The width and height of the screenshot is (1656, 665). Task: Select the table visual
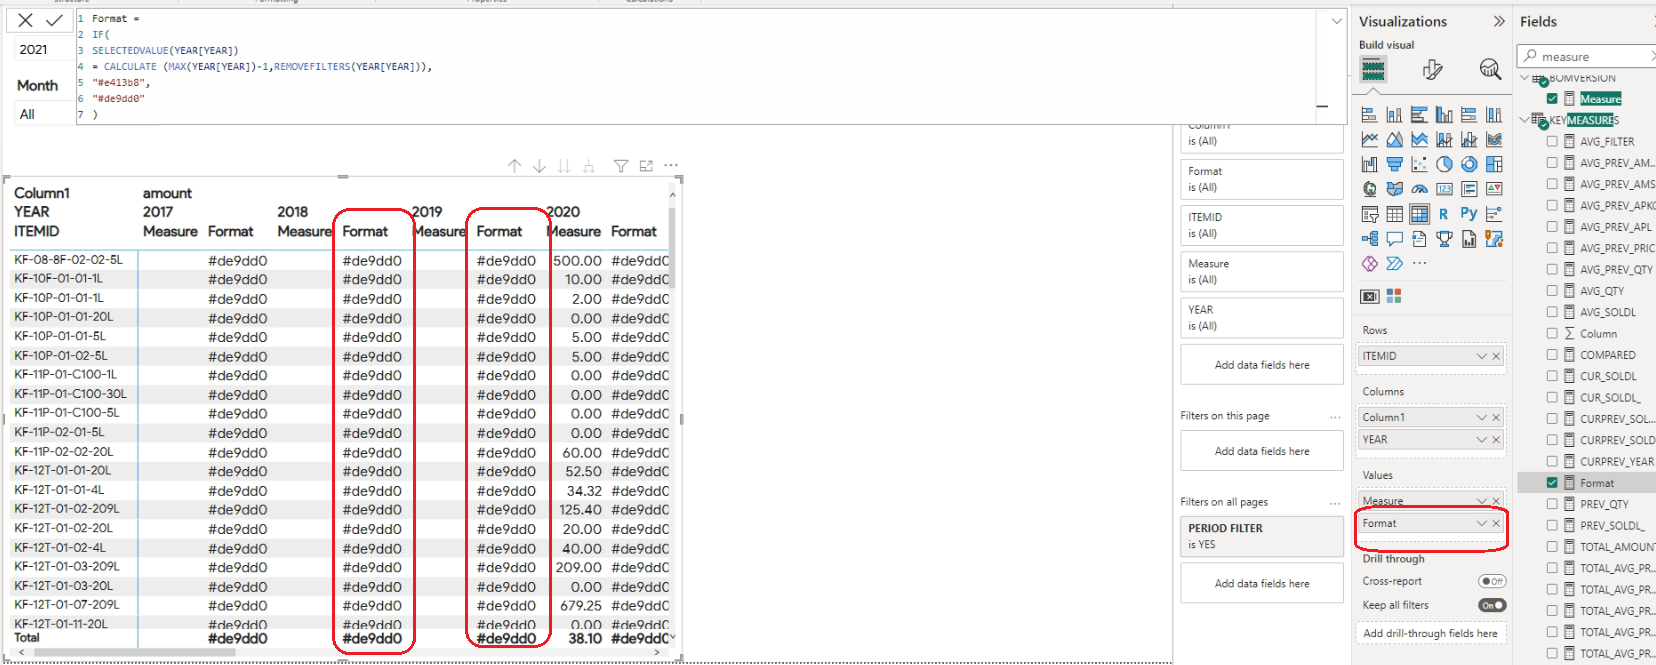coord(1394,214)
